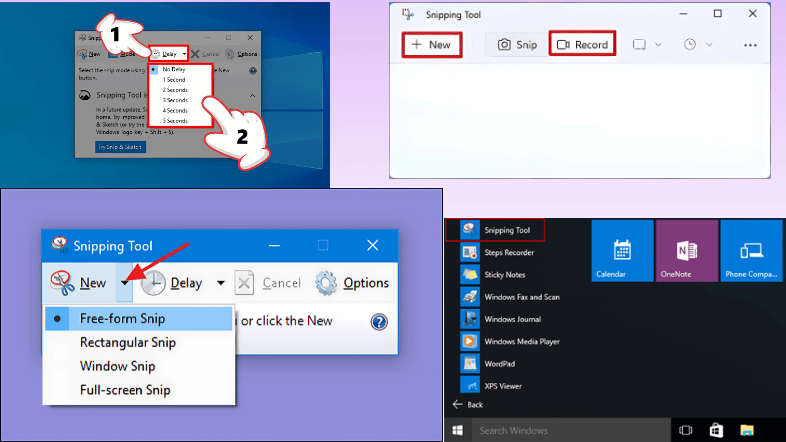Click New in the small Snipping Tool window
Viewport: 786px width, 442px height.
click(89, 54)
